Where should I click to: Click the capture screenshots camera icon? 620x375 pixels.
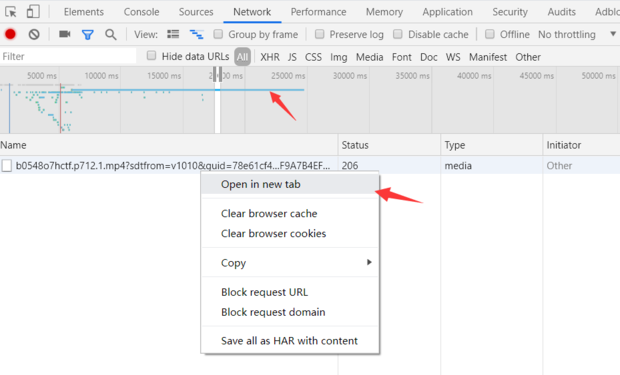click(x=64, y=34)
